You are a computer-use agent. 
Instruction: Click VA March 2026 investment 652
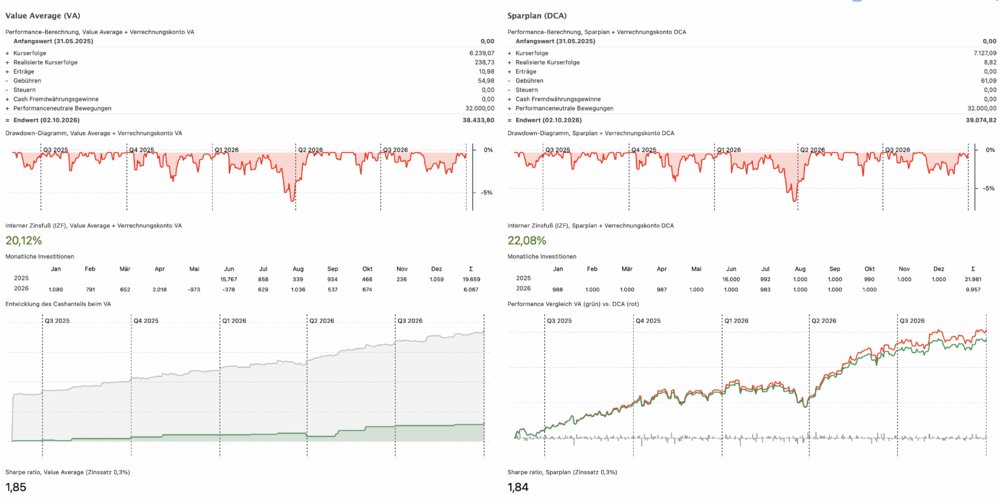click(124, 289)
